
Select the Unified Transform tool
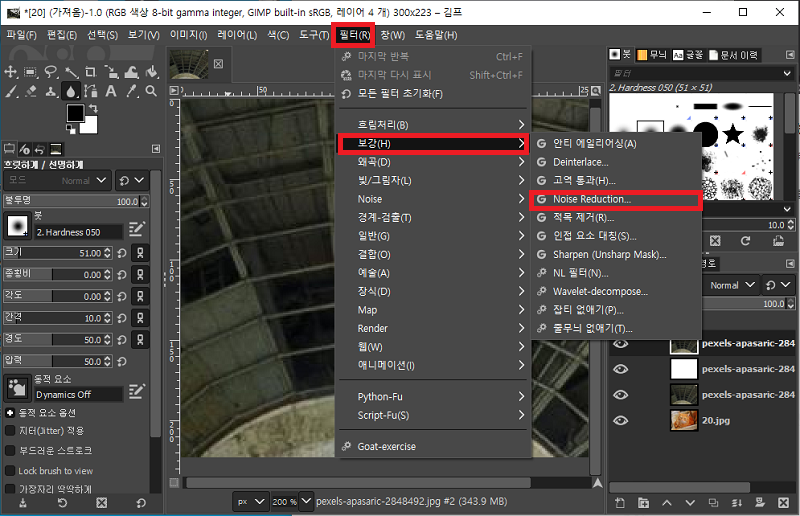[111, 72]
